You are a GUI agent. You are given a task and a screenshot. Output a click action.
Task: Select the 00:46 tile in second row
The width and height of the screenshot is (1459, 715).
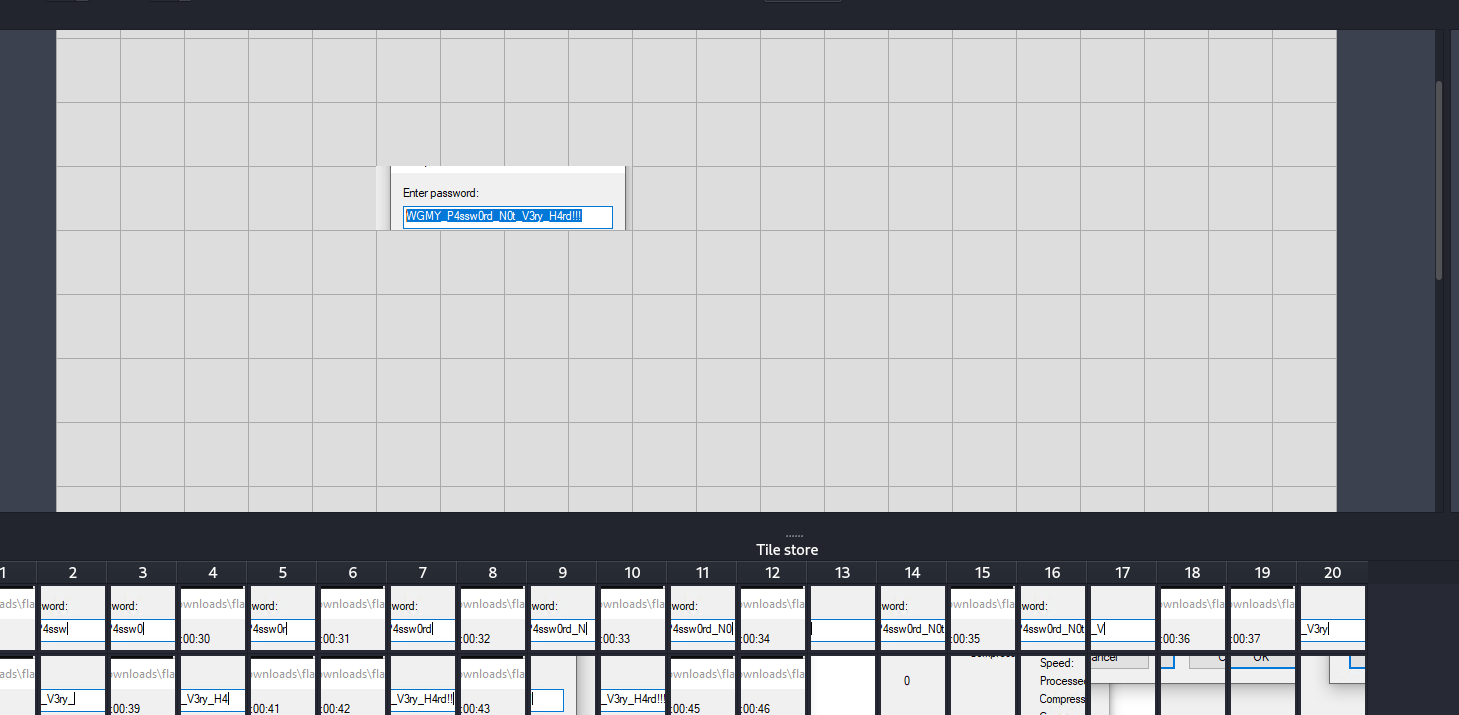tap(772, 687)
